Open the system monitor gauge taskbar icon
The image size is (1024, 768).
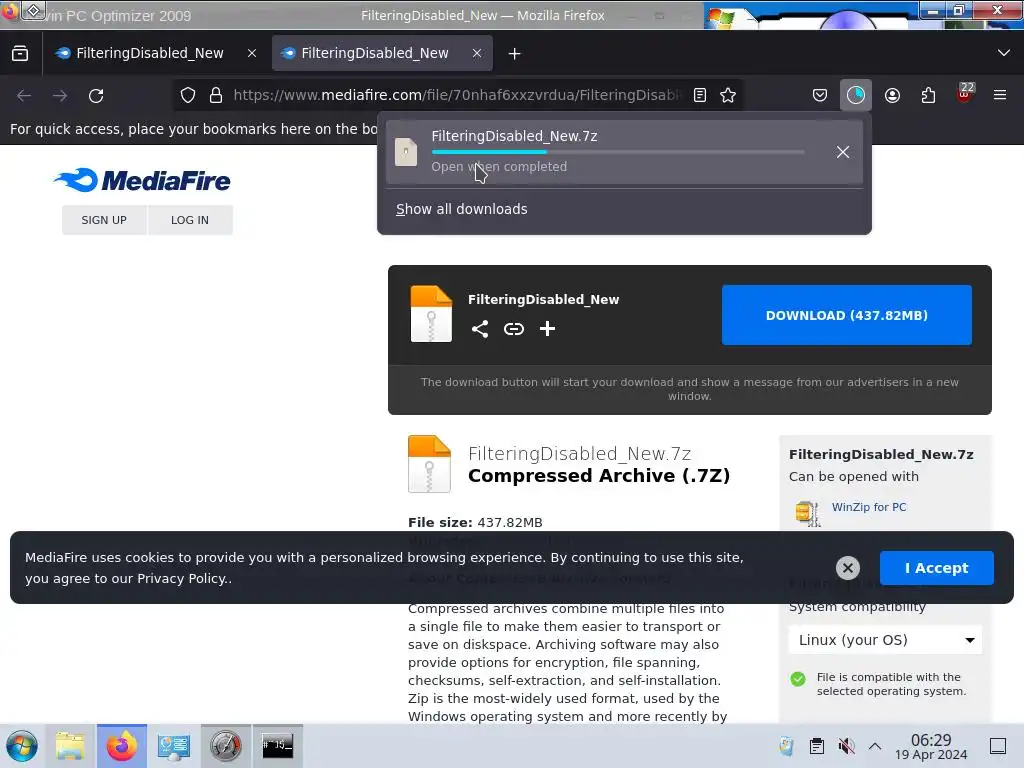225,746
